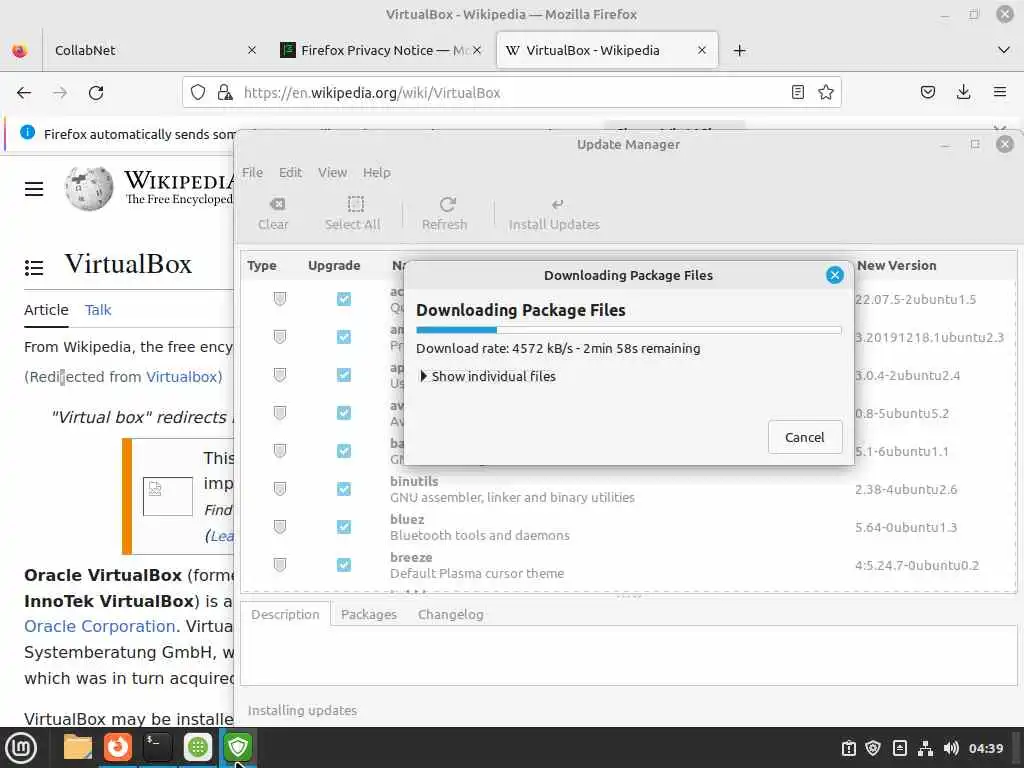Open the Files folder in taskbar
This screenshot has height=768, width=1024.
click(78, 747)
